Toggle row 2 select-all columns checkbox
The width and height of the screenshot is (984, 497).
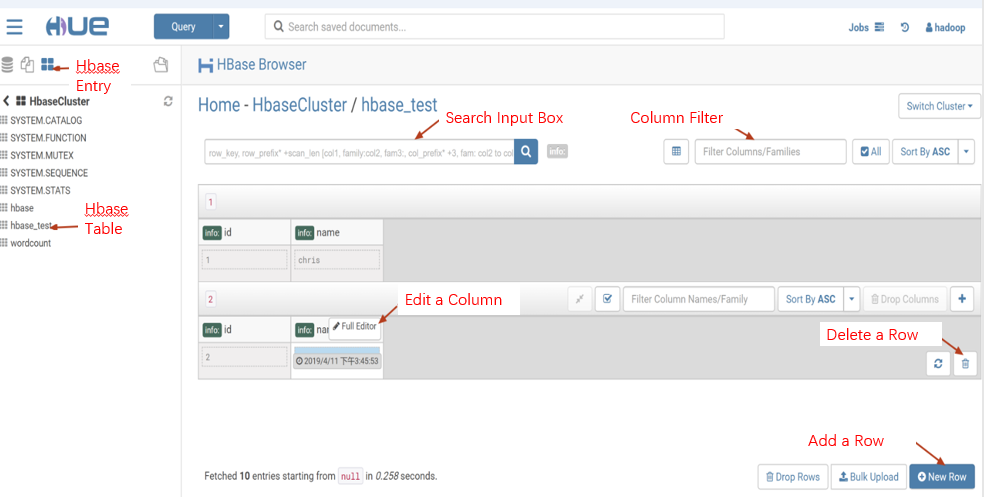[x=607, y=299]
